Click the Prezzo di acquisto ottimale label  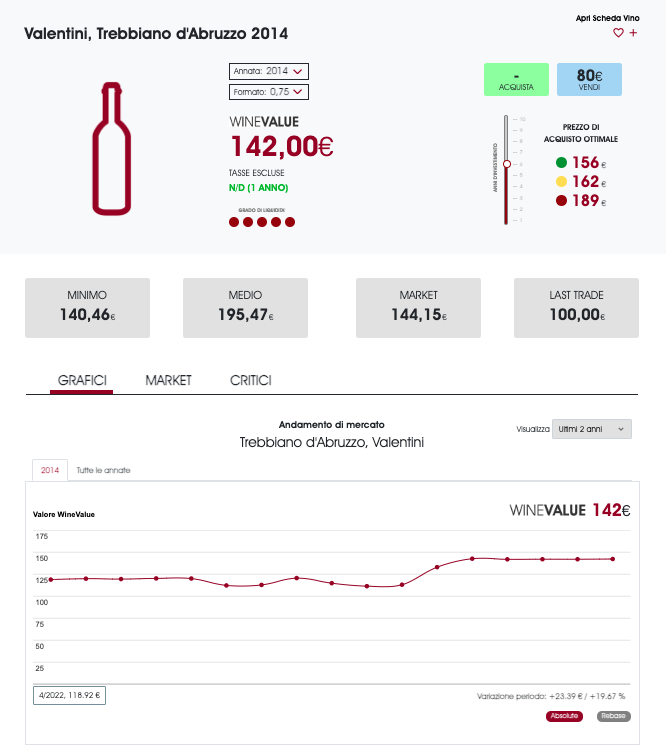[x=581, y=133]
